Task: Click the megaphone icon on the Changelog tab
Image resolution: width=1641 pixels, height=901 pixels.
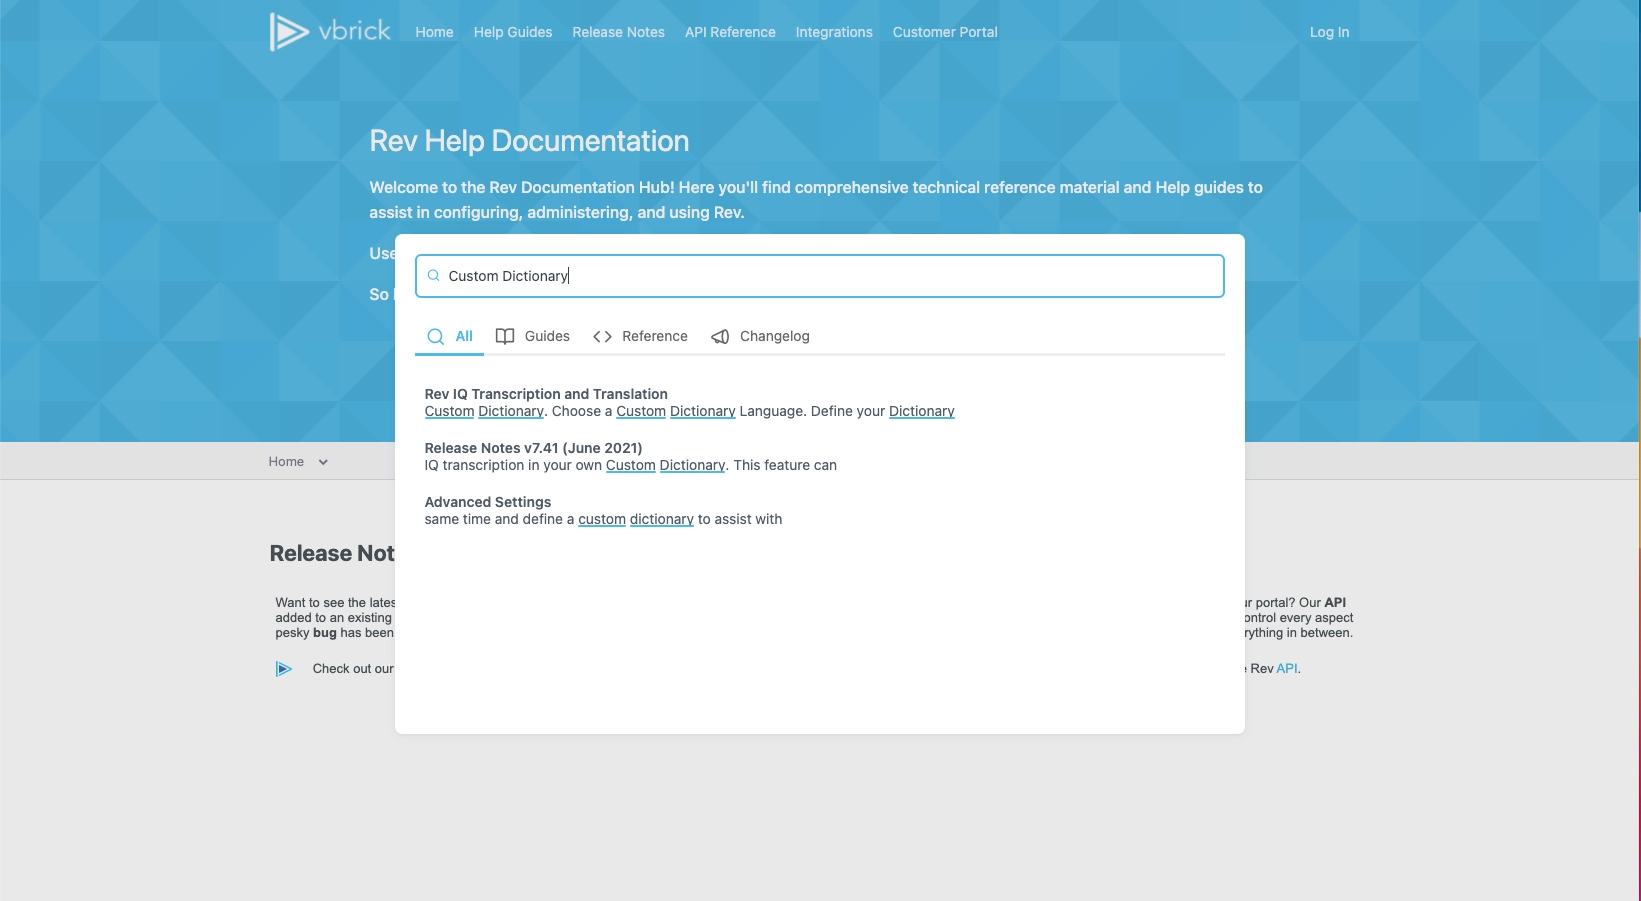Action: pyautogui.click(x=719, y=336)
